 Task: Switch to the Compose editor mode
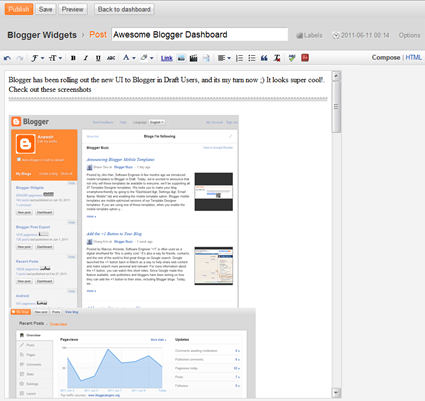(386, 57)
